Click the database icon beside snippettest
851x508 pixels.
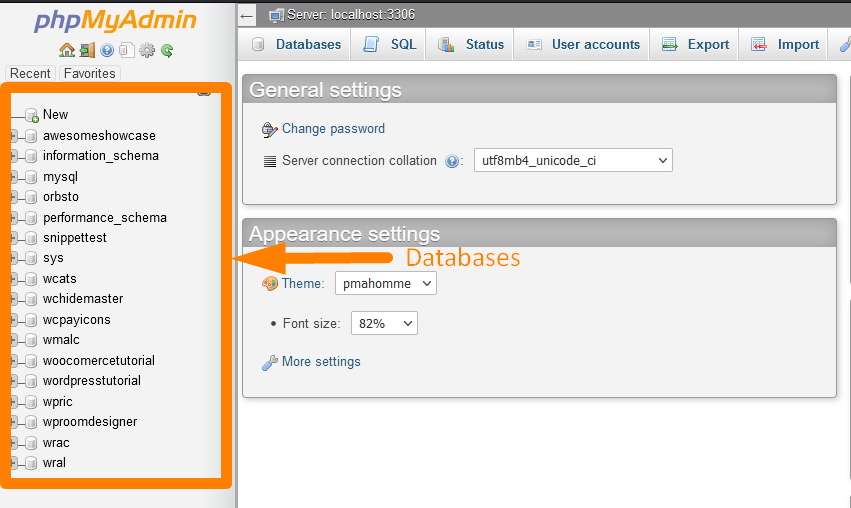click(31, 238)
